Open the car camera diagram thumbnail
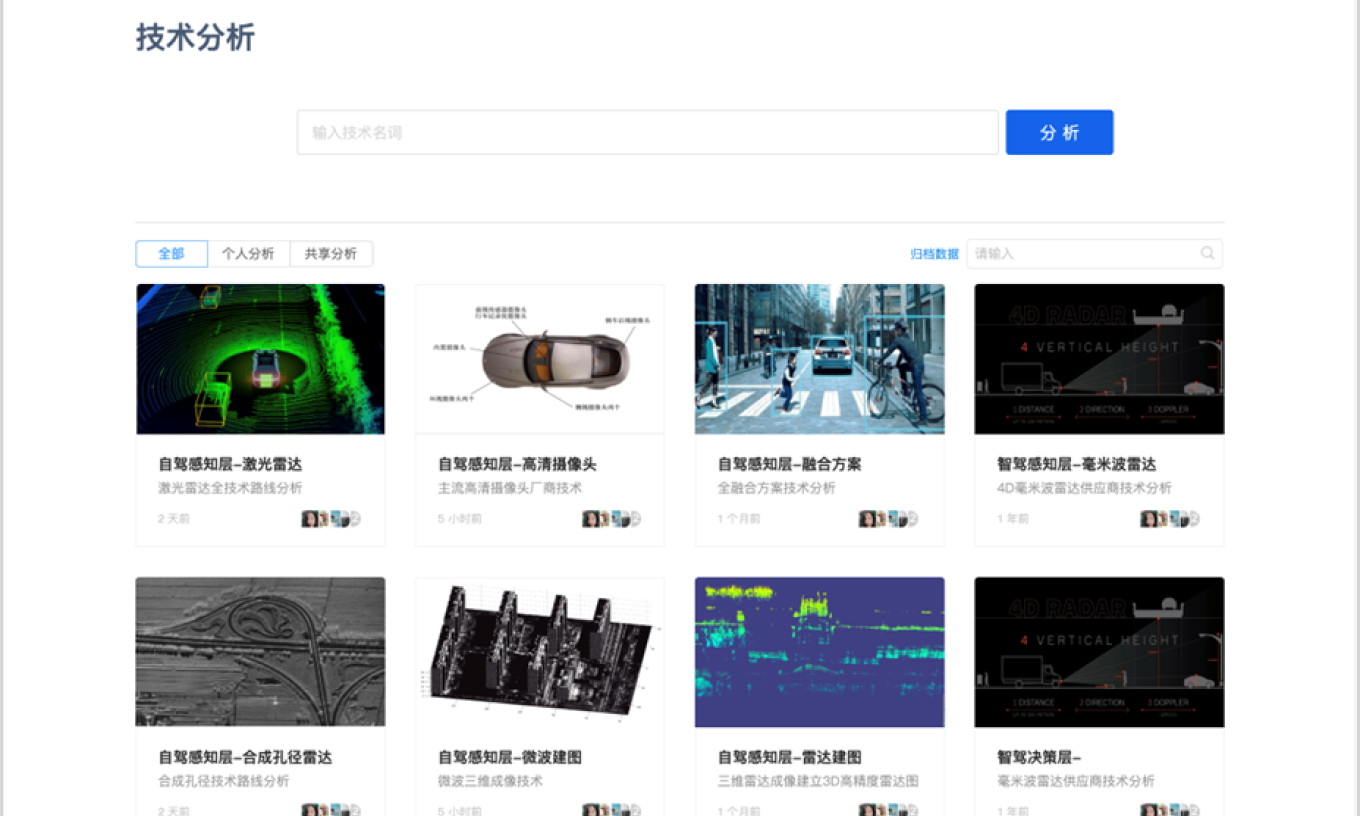This screenshot has width=1360, height=816. 540,359
